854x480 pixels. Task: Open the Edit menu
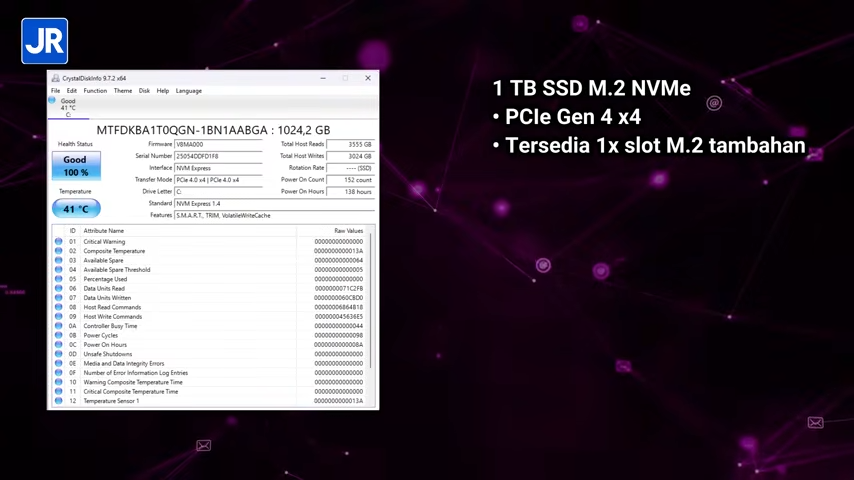pyautogui.click(x=71, y=91)
